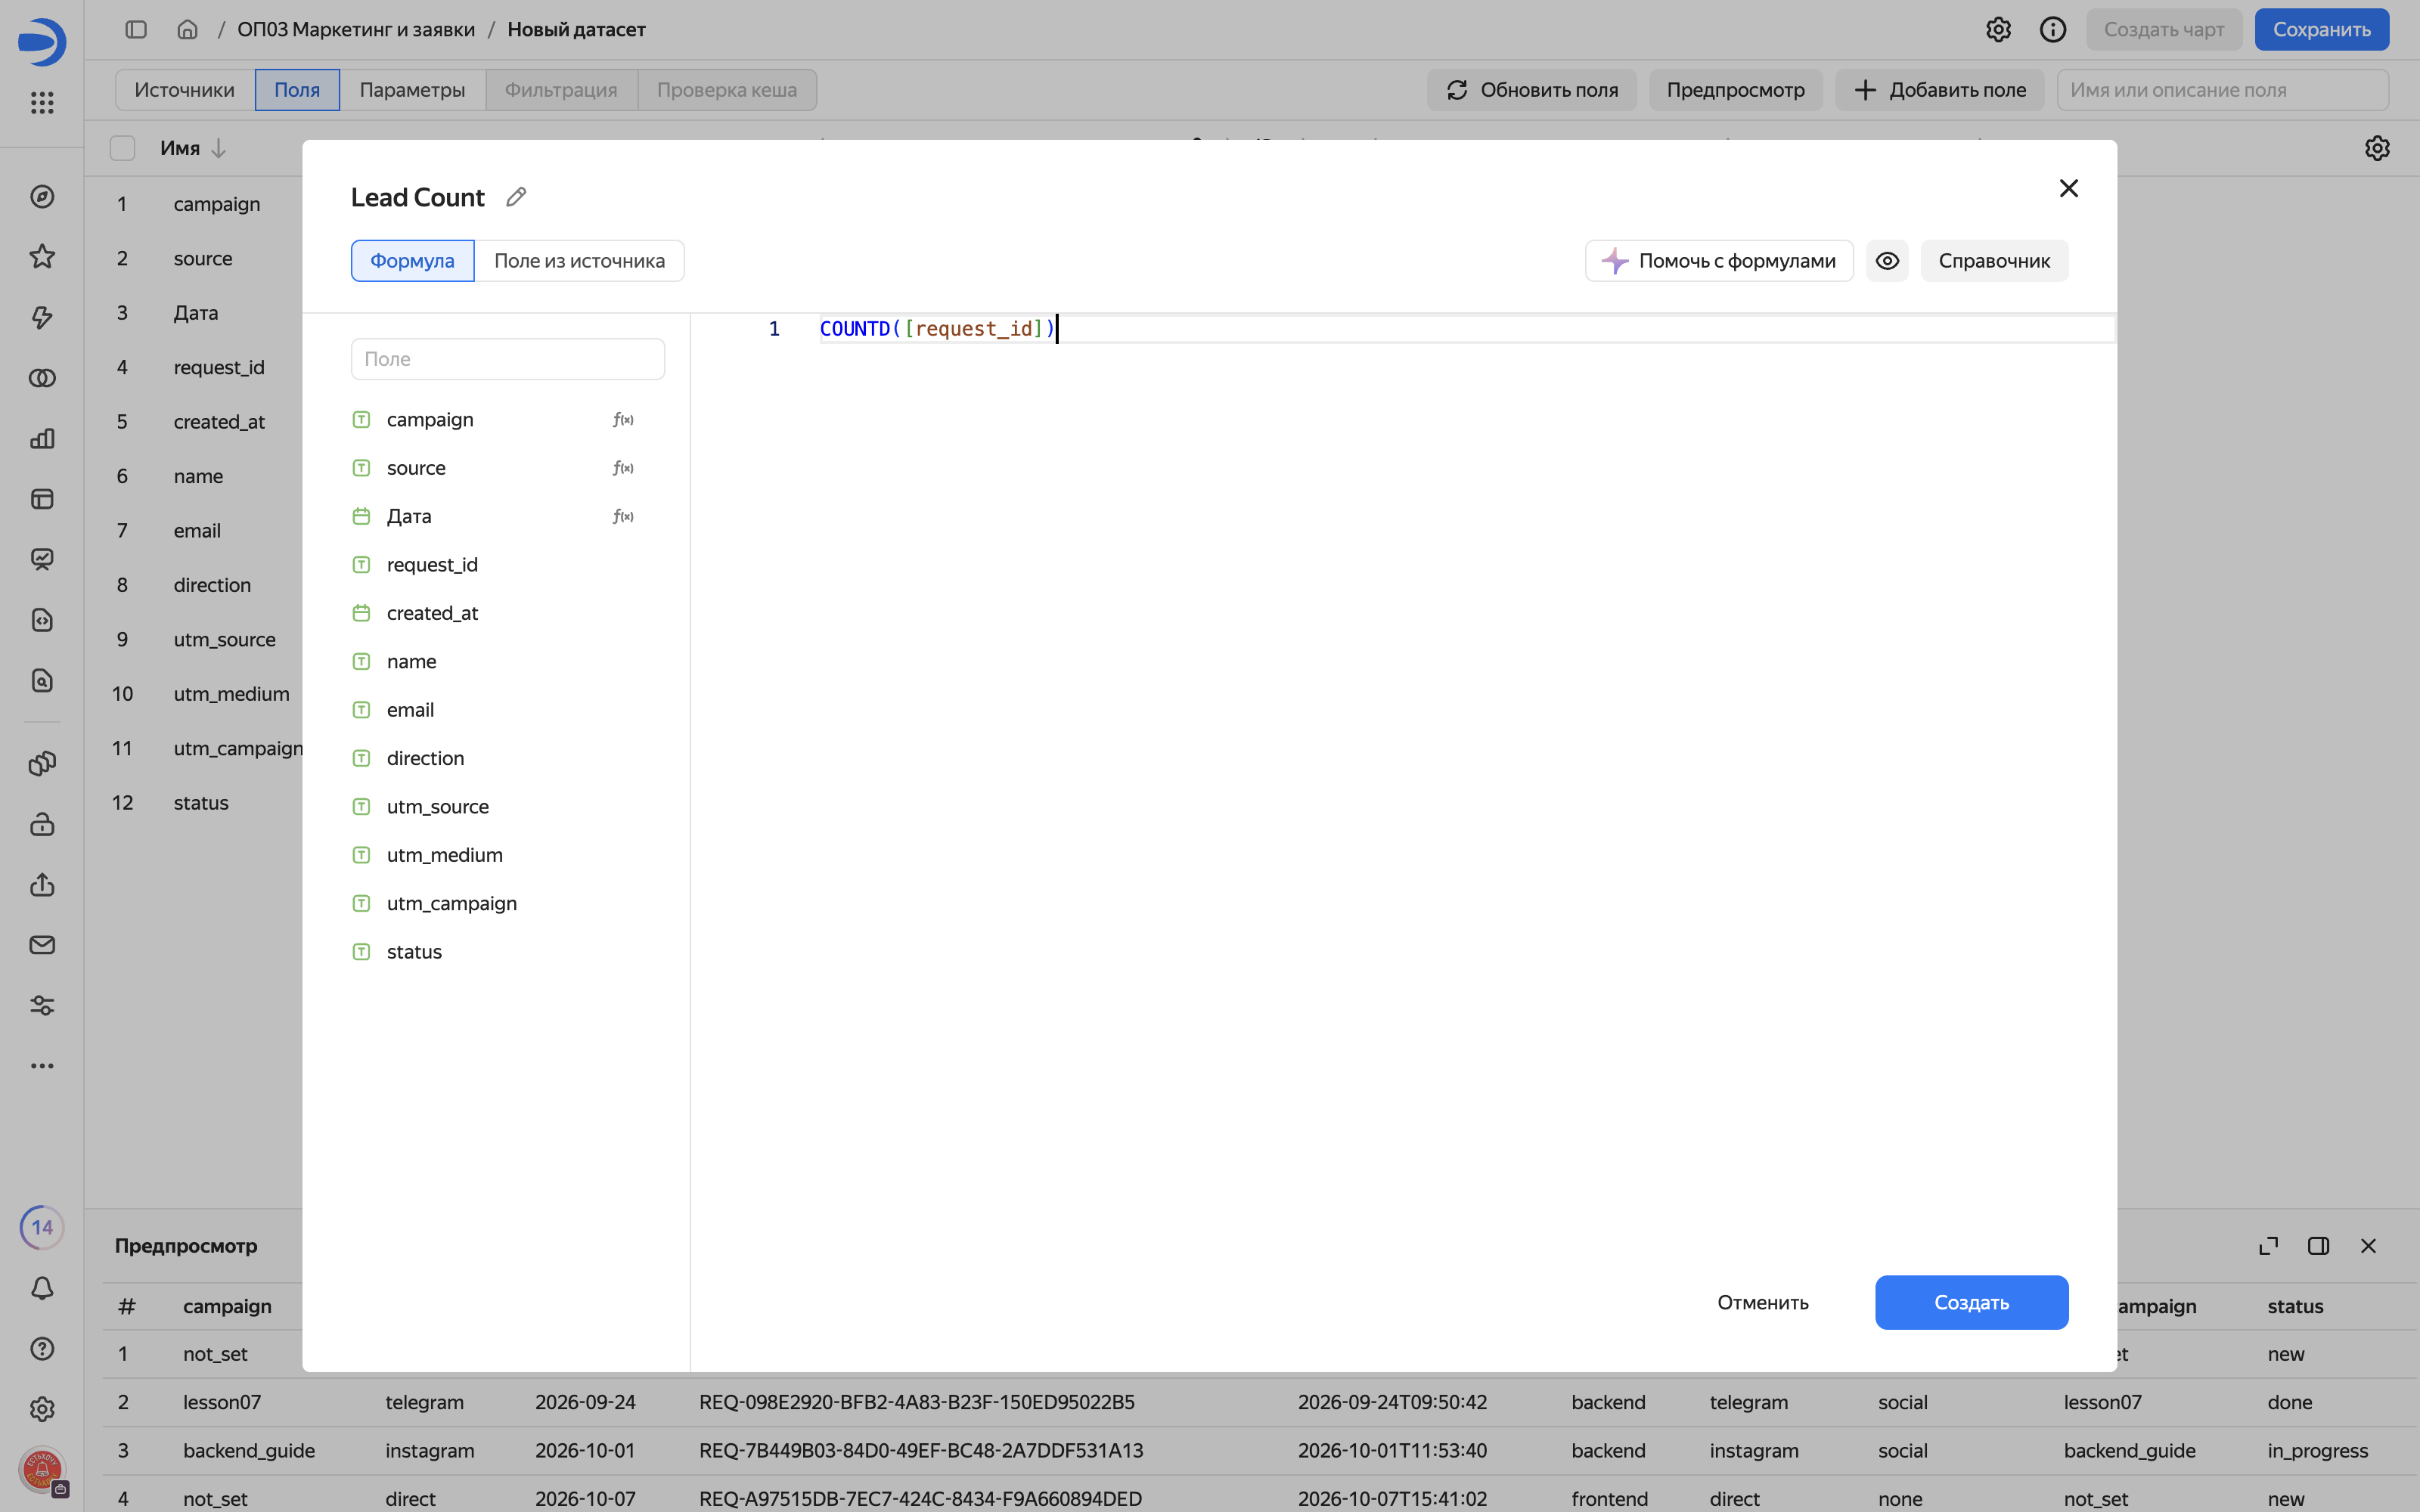The width and height of the screenshot is (2420, 1512).
Task: Open table column settings gear icon
Action: 2377,148
